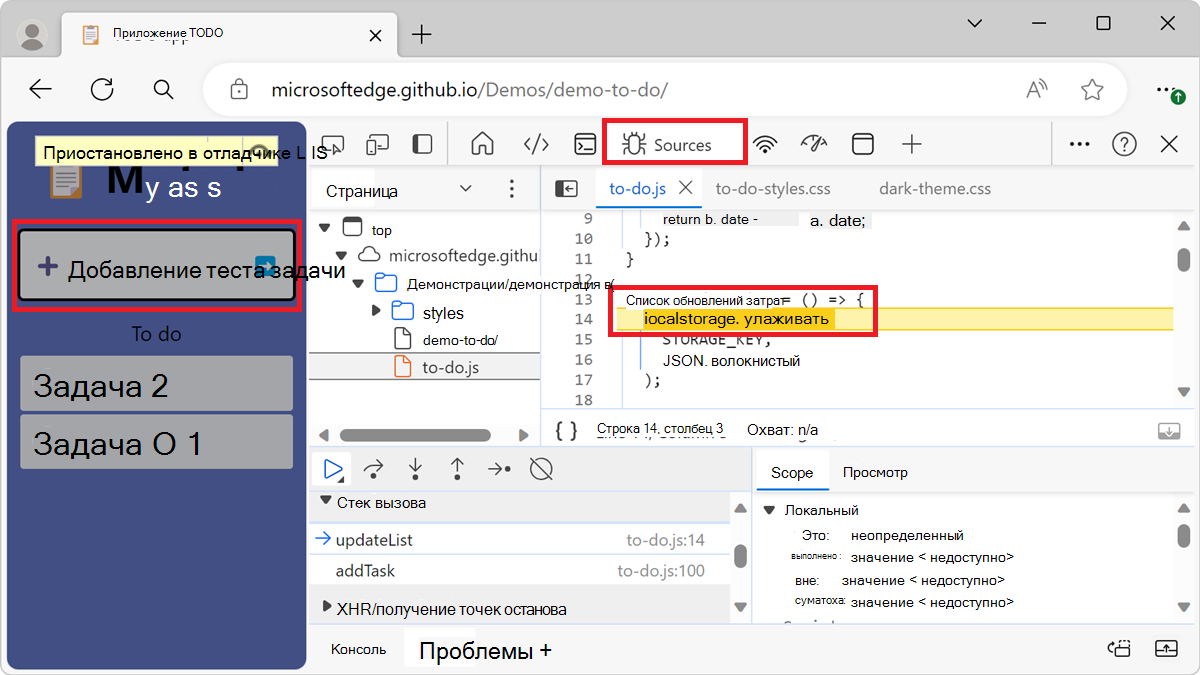Deactivate all breakpoints

coord(541,468)
